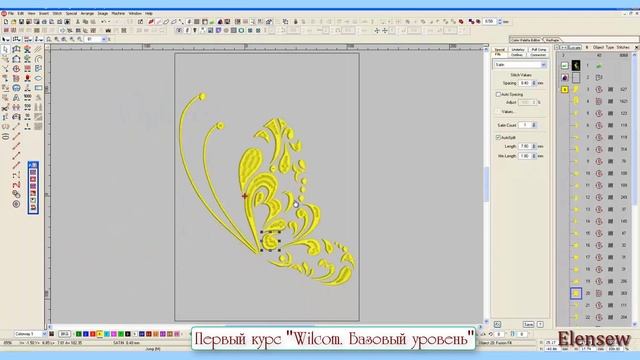Close the Color-Object List panel
Viewport: 640px width, 360px height.
click(x=636, y=48)
